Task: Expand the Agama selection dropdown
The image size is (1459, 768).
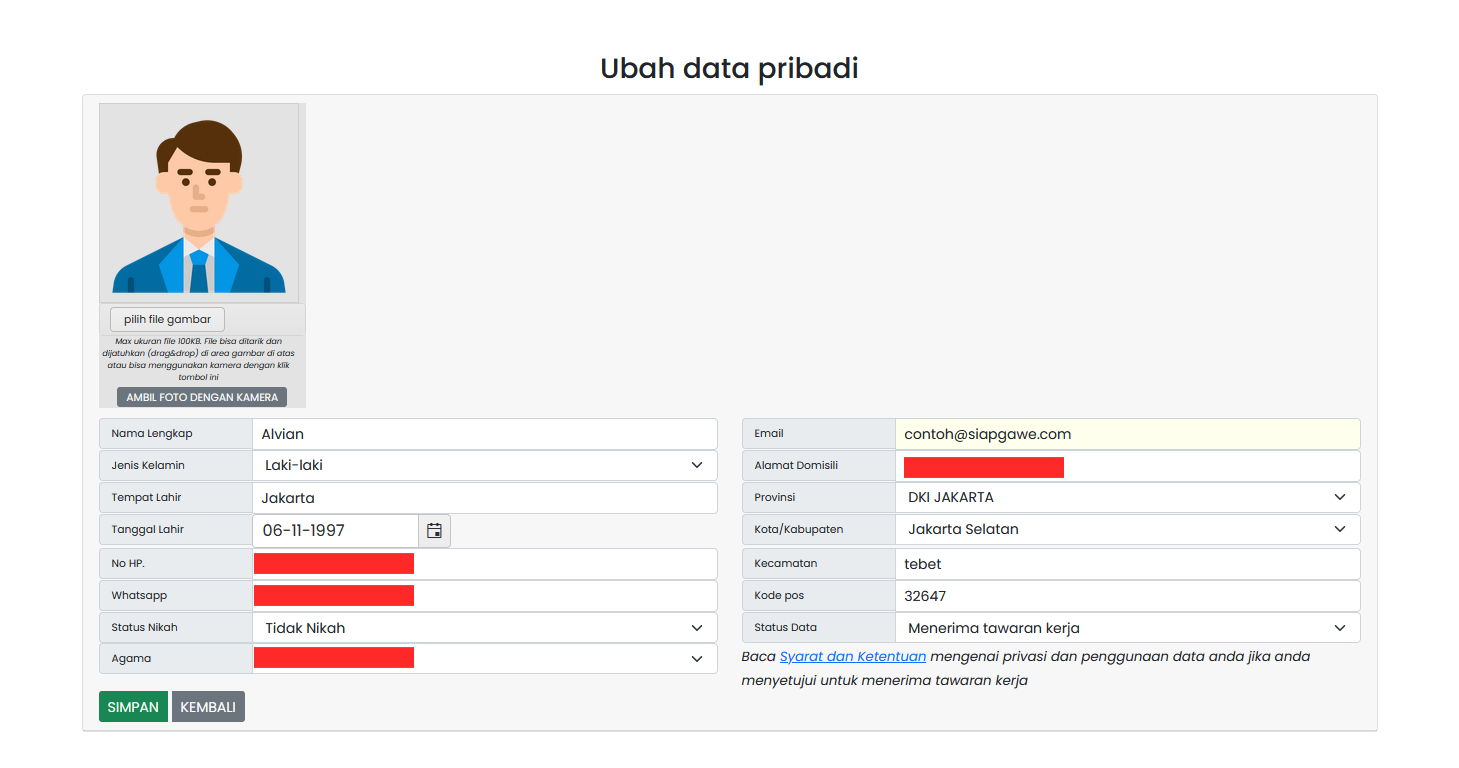Action: (485, 659)
